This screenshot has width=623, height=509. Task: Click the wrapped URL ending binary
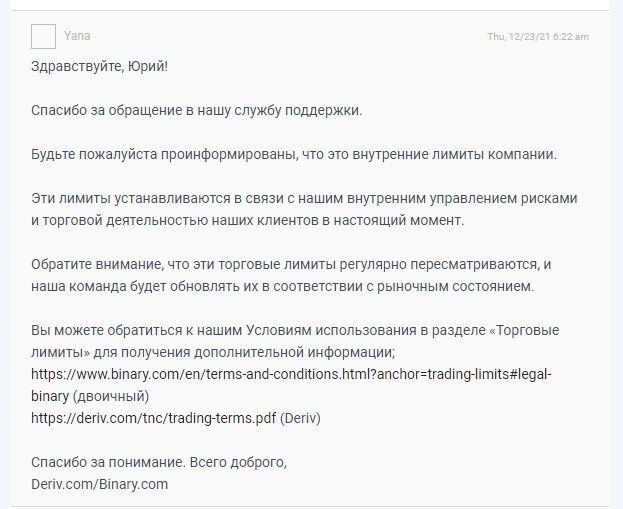(50, 396)
